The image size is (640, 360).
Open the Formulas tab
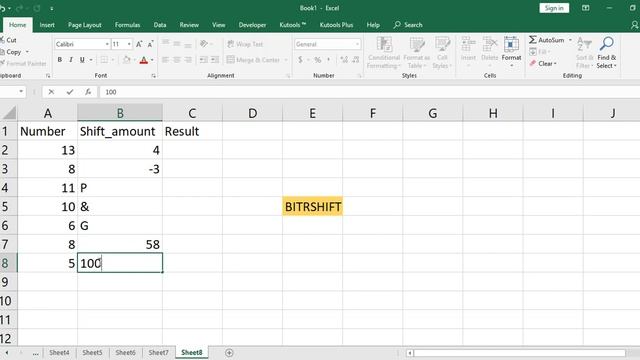[127, 25]
